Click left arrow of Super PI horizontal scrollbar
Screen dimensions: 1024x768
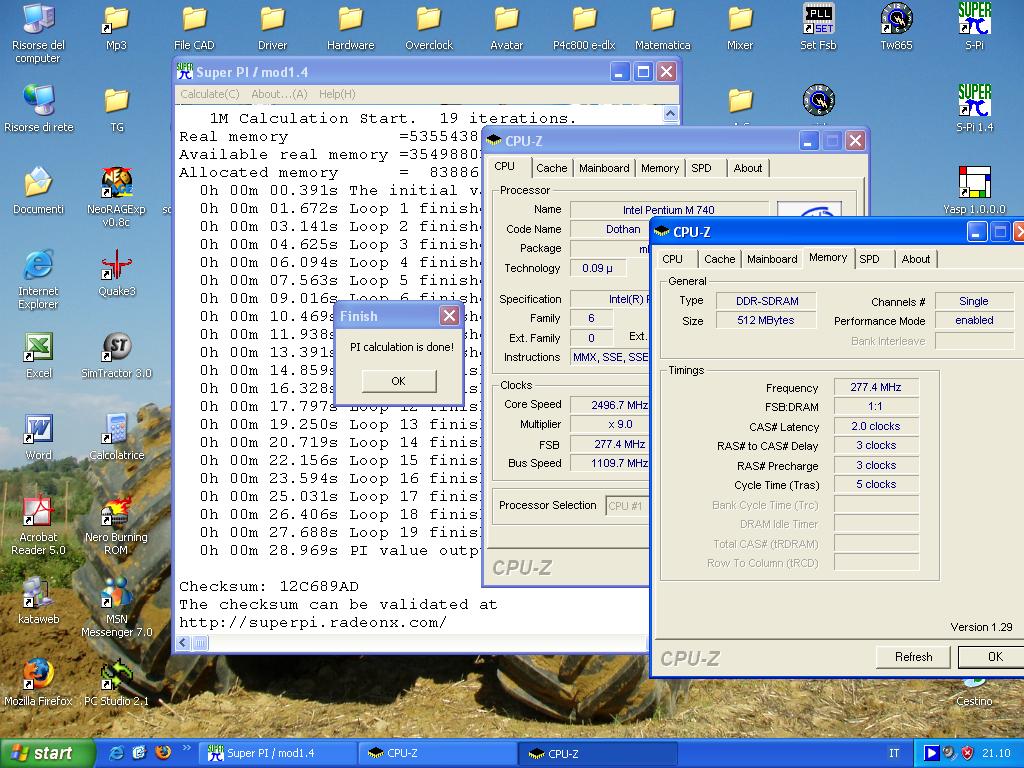[x=184, y=643]
